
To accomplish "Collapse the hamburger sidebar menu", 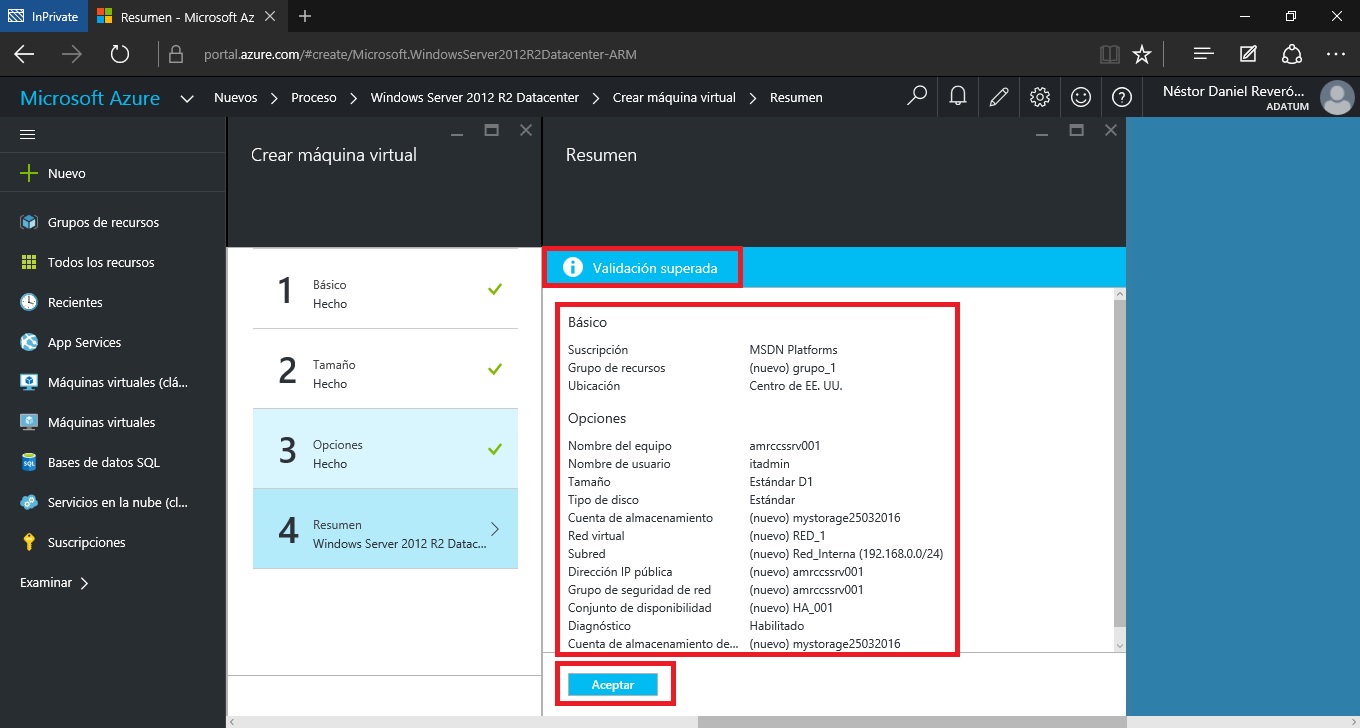I will [28, 134].
